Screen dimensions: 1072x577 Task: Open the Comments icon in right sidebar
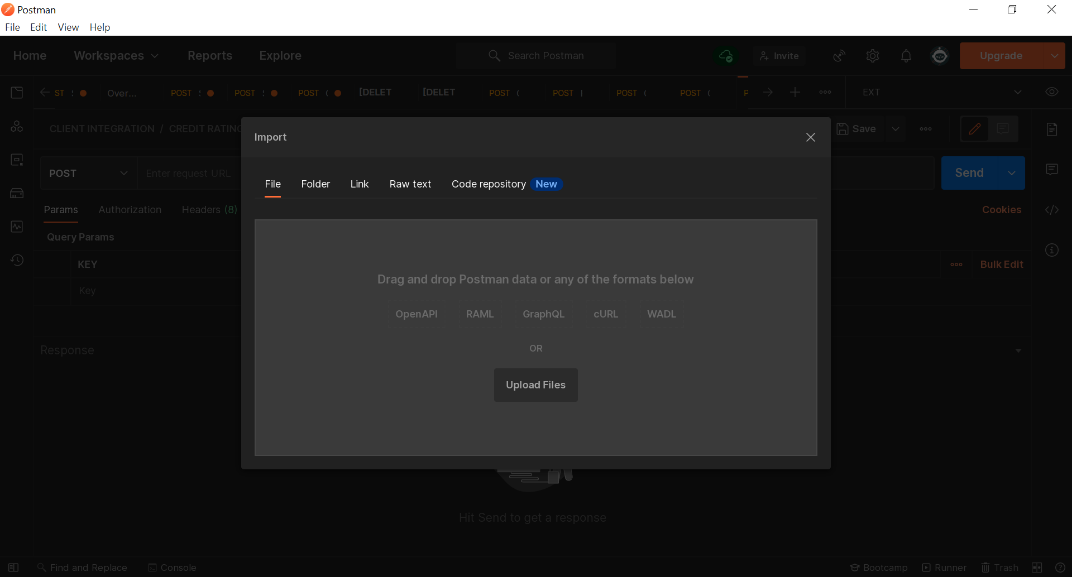[1052, 169]
